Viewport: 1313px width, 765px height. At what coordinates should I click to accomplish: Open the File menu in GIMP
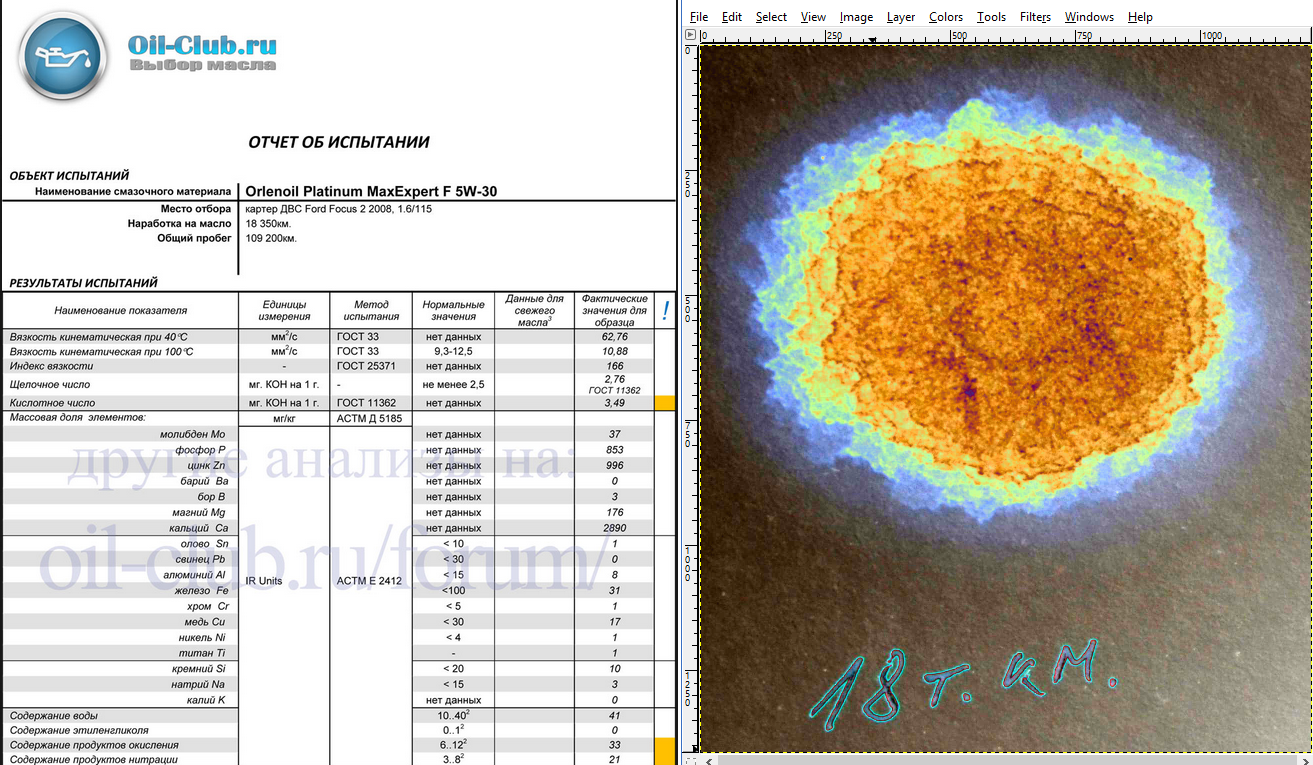pos(699,17)
